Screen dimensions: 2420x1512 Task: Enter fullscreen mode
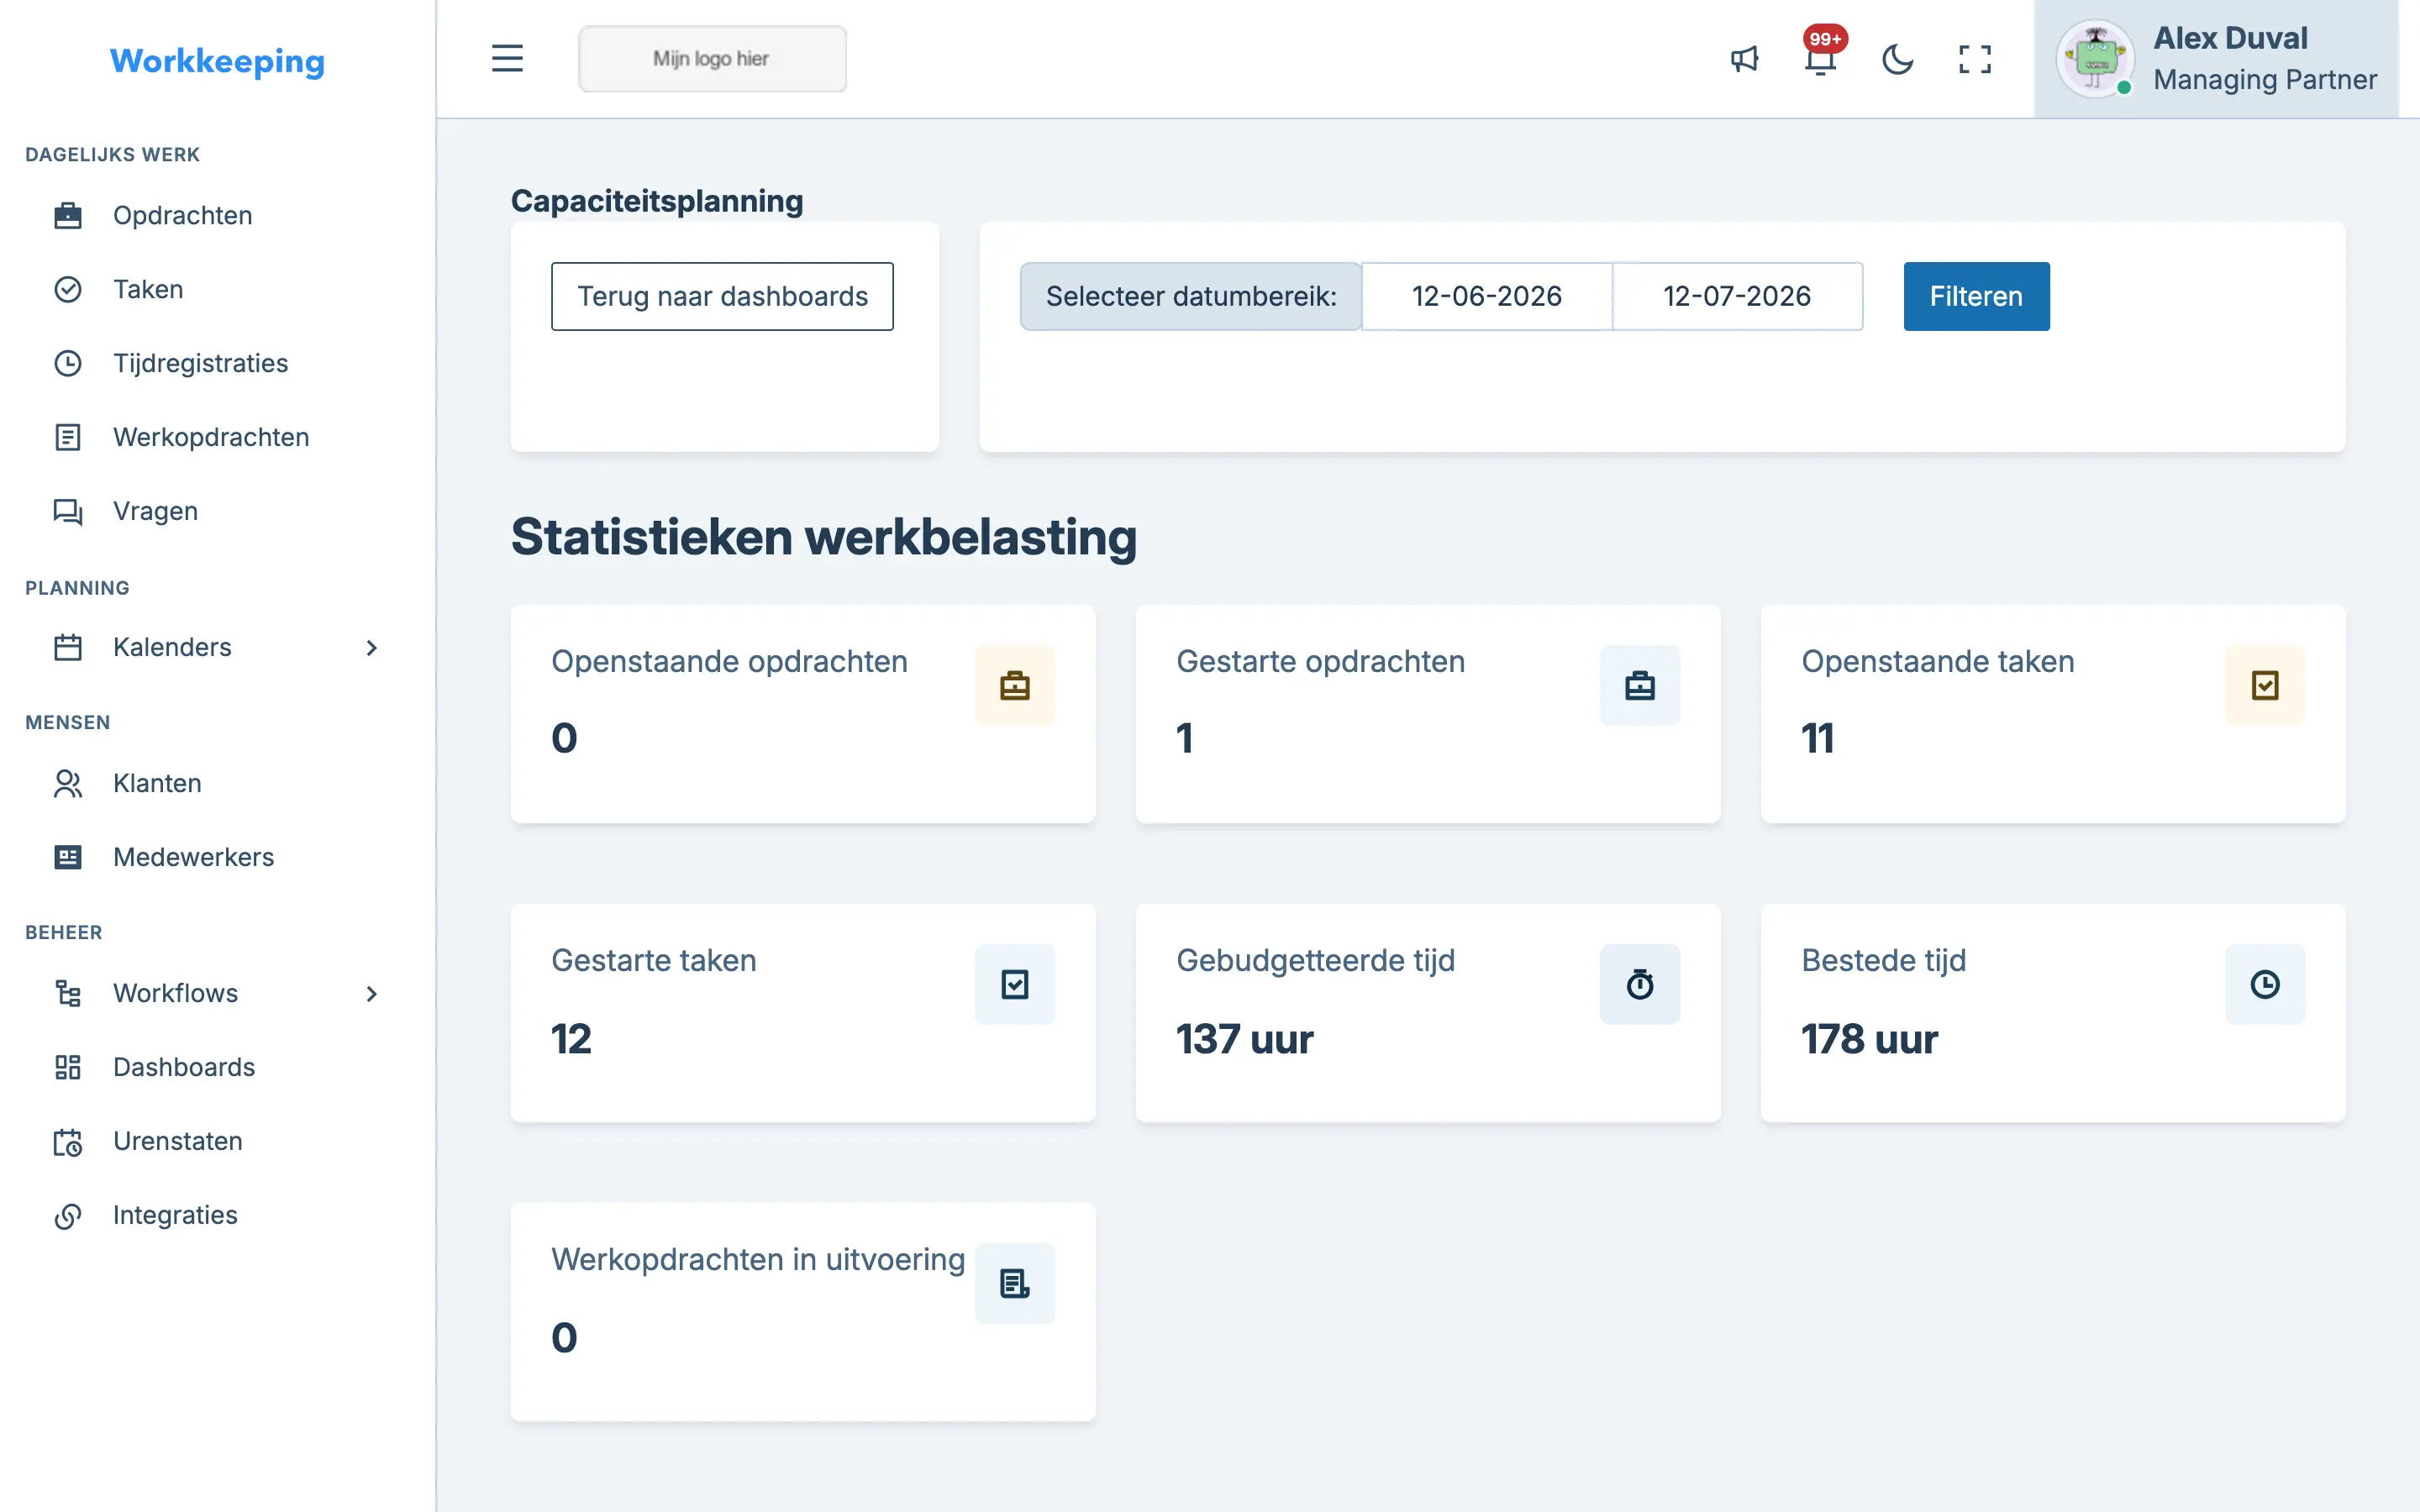(1974, 59)
